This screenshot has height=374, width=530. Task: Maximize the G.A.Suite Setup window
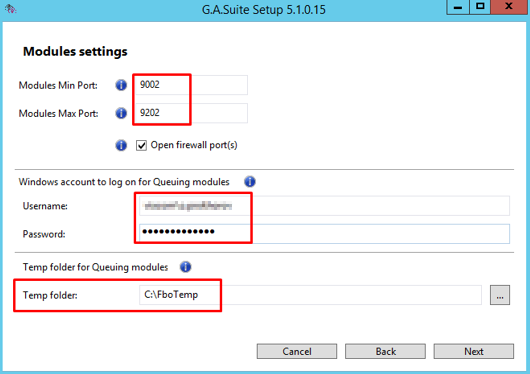(480, 7)
